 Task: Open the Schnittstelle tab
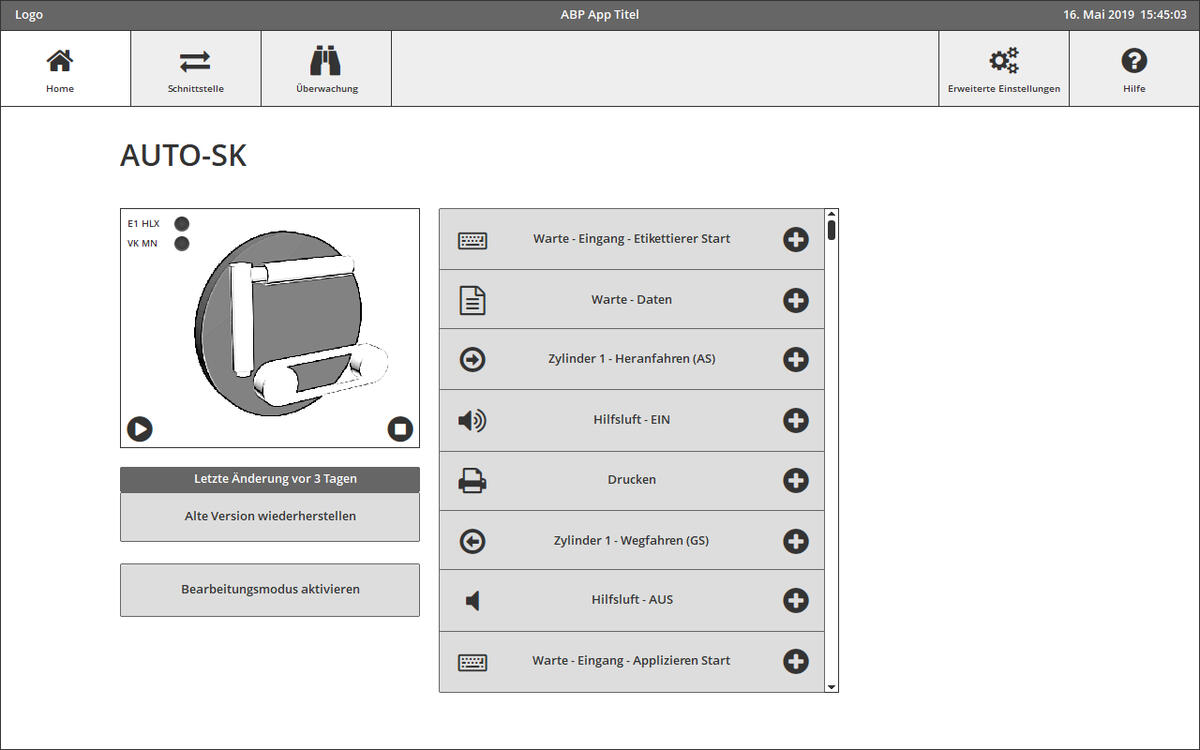pos(196,69)
